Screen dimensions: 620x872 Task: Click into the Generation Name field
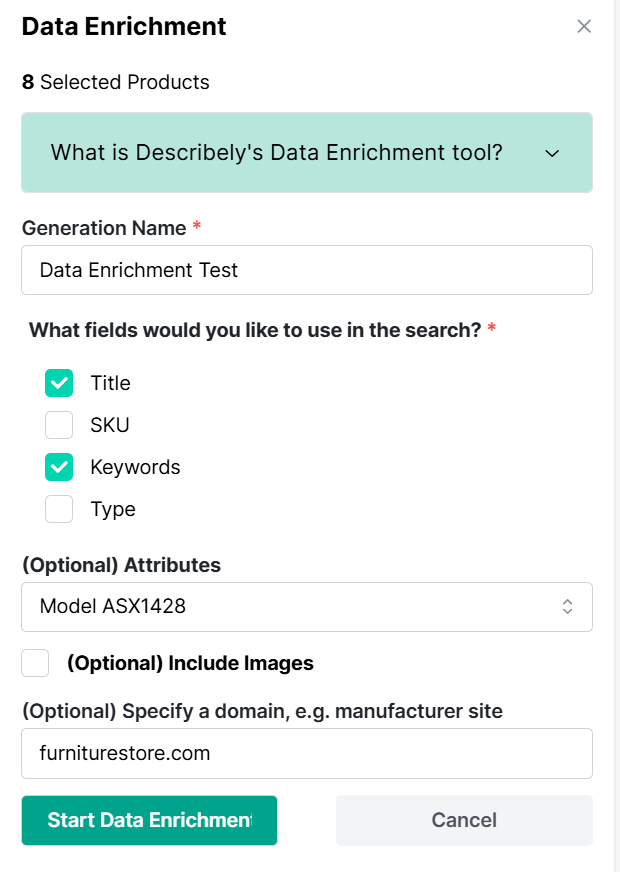(x=307, y=270)
